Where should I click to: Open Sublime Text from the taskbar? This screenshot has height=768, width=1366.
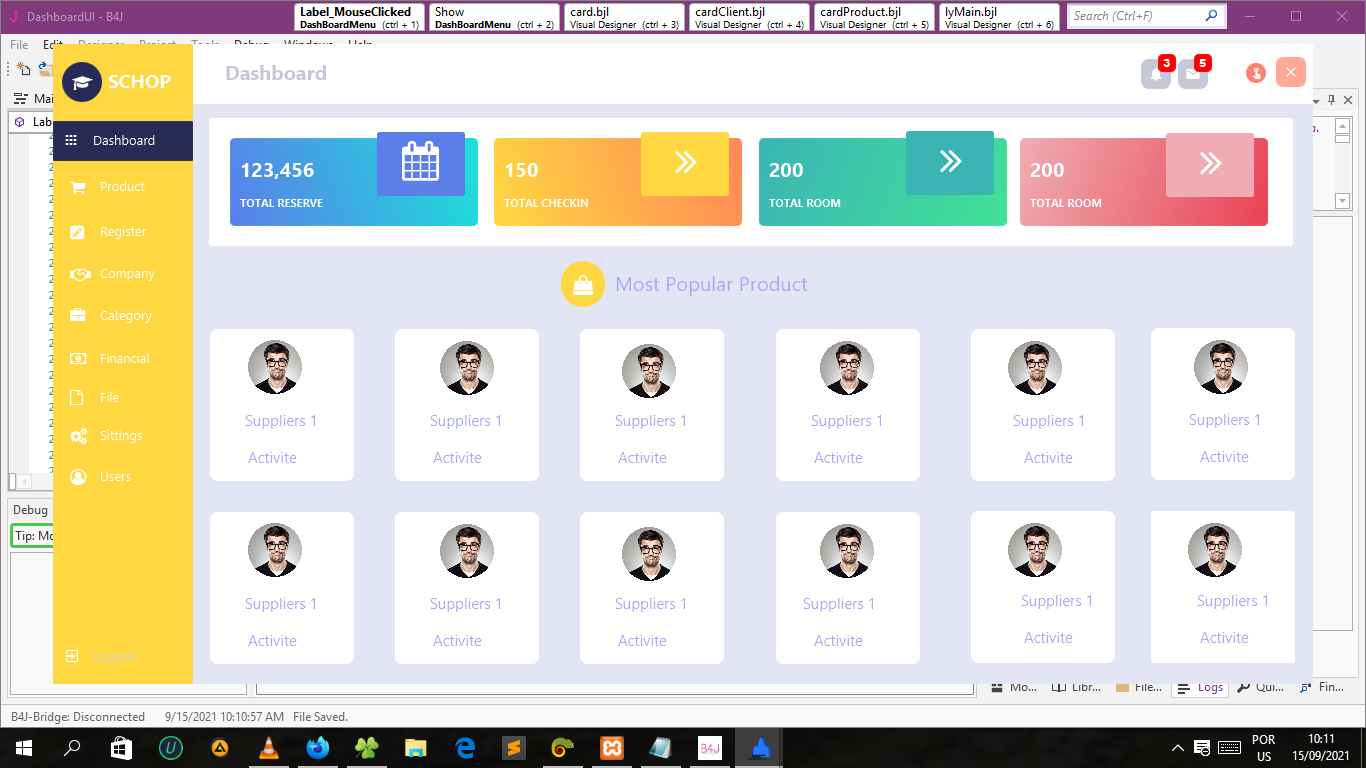pos(514,748)
